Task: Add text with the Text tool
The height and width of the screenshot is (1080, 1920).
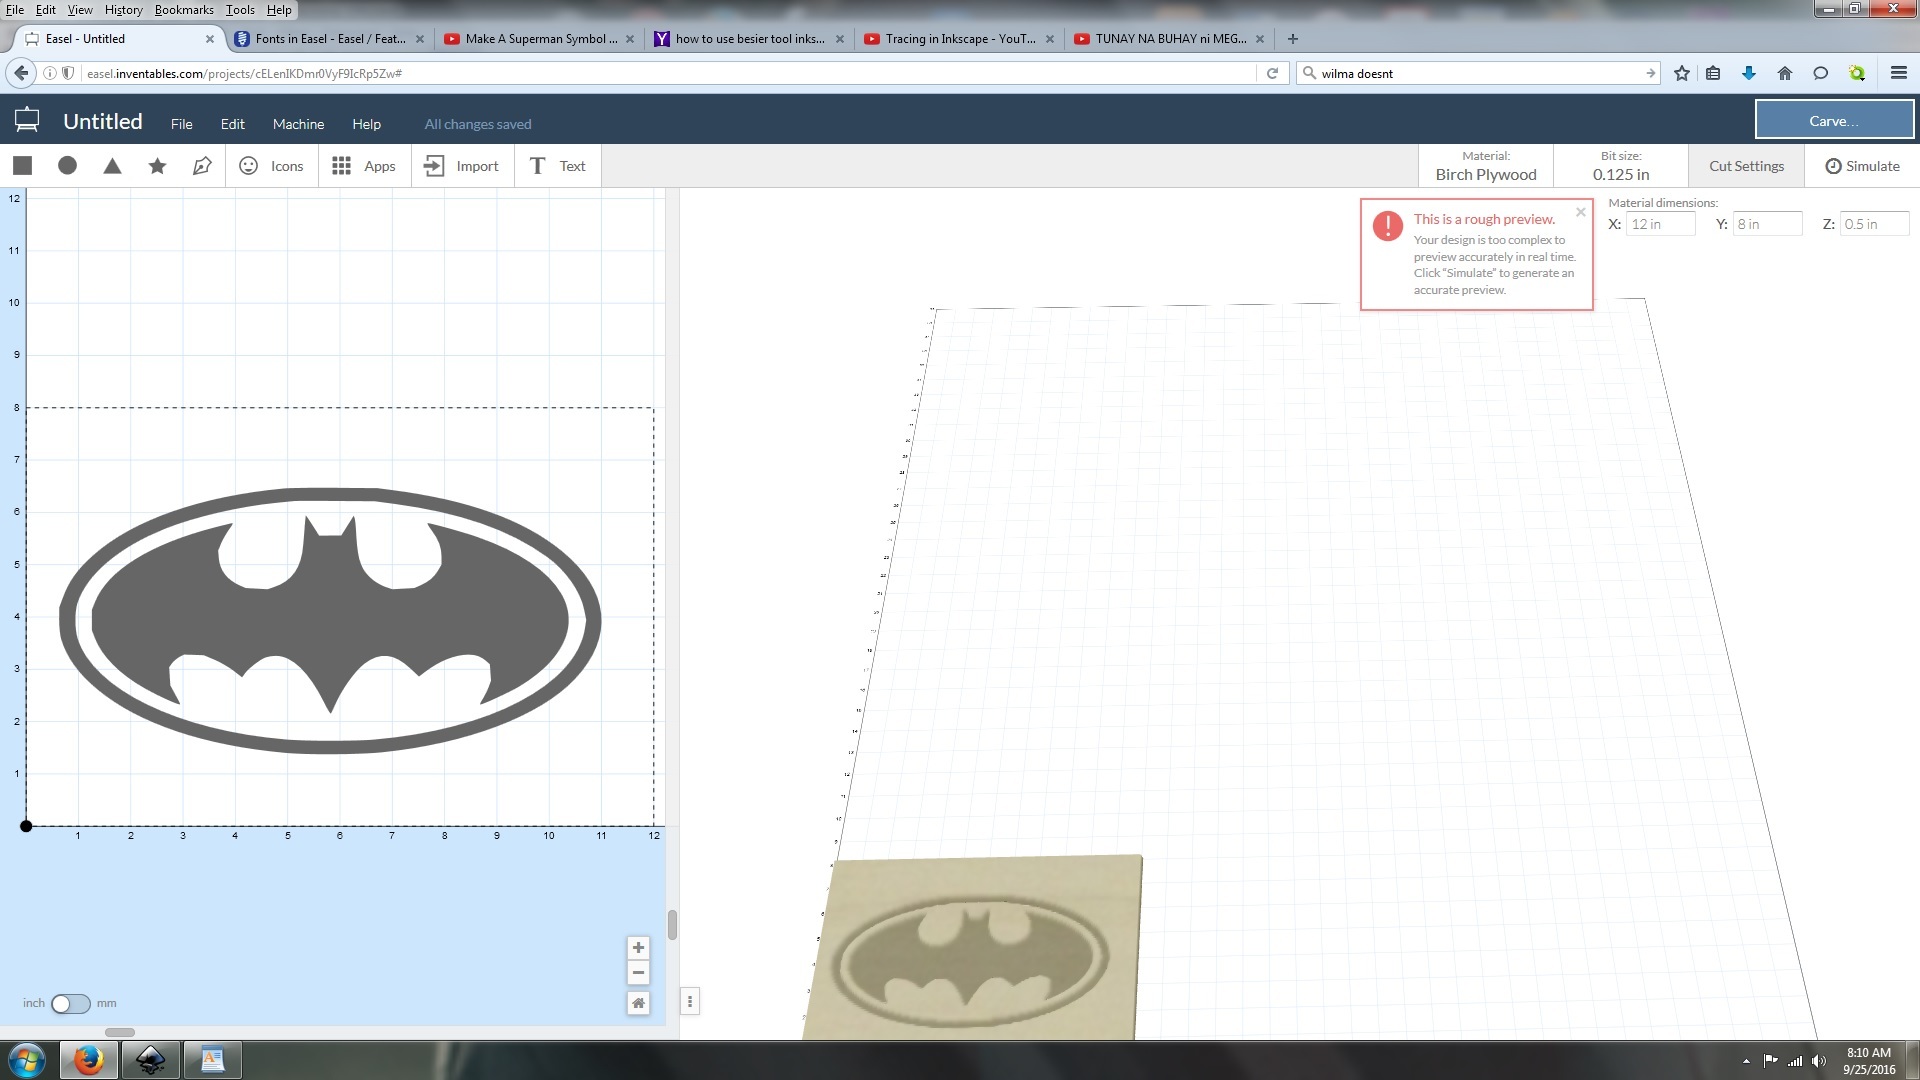Action: pos(556,166)
